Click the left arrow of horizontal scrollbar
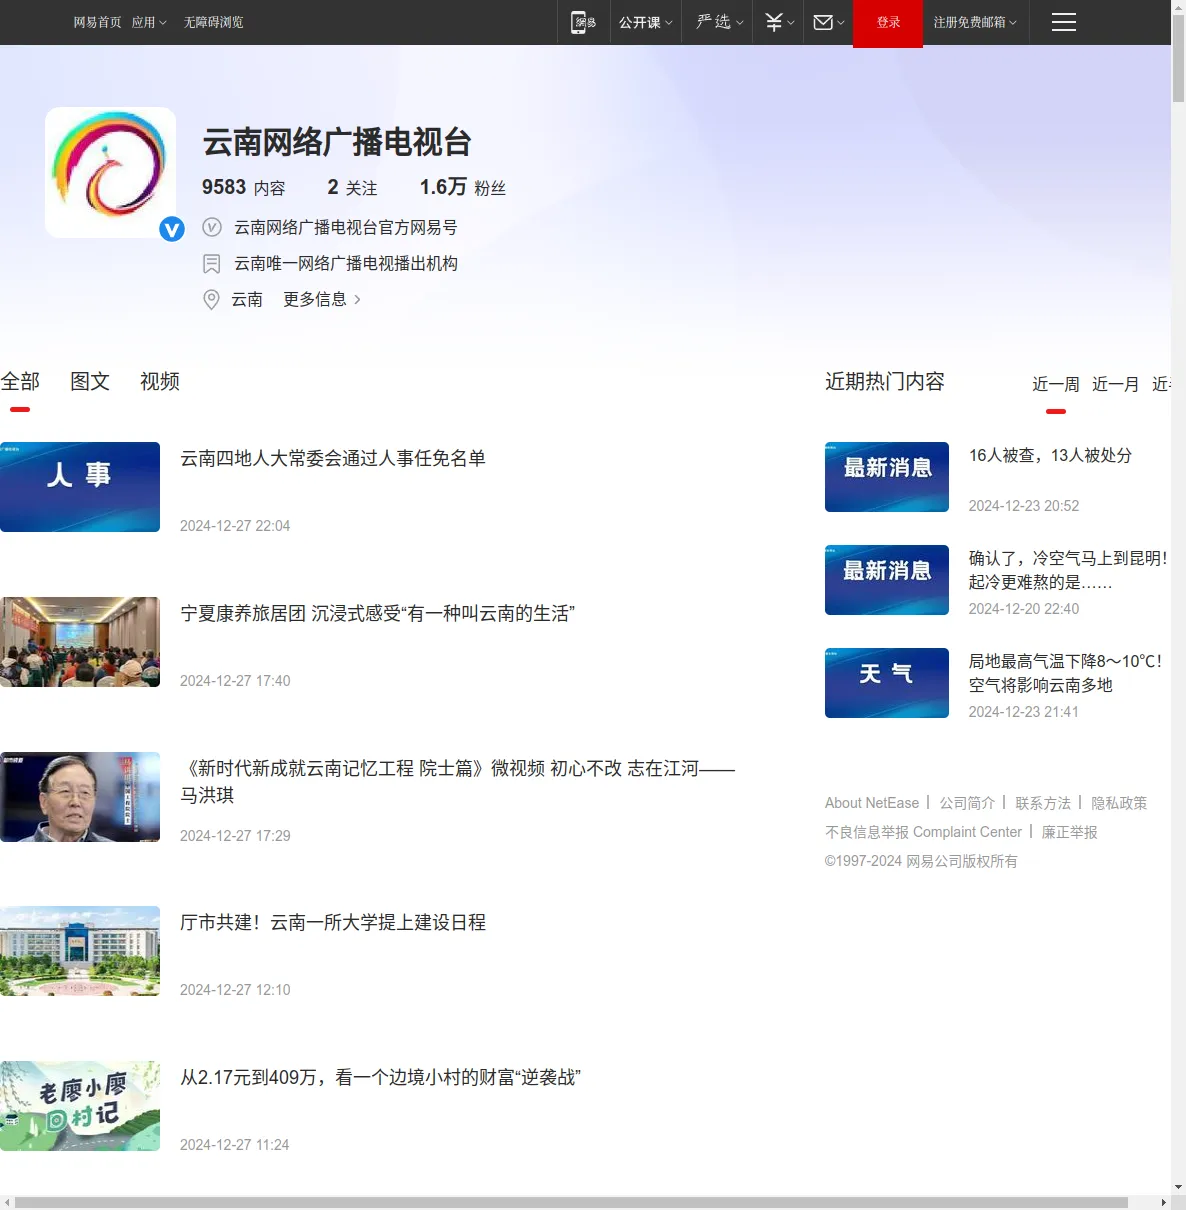This screenshot has width=1186, height=1210. (7, 1202)
